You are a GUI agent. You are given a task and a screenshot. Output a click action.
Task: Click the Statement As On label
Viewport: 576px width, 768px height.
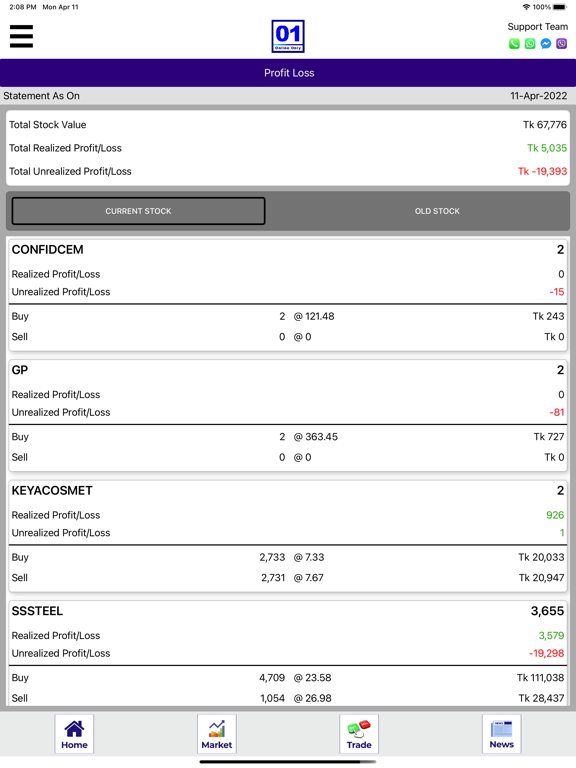41,96
